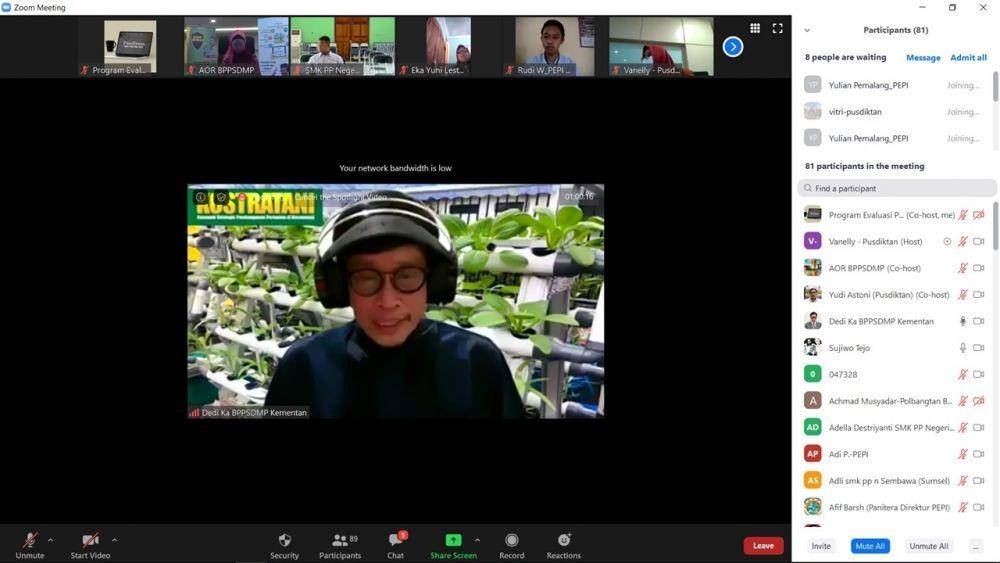The height and width of the screenshot is (563, 1000).
Task: Switch to gallery view grid icon
Action: coord(755,28)
